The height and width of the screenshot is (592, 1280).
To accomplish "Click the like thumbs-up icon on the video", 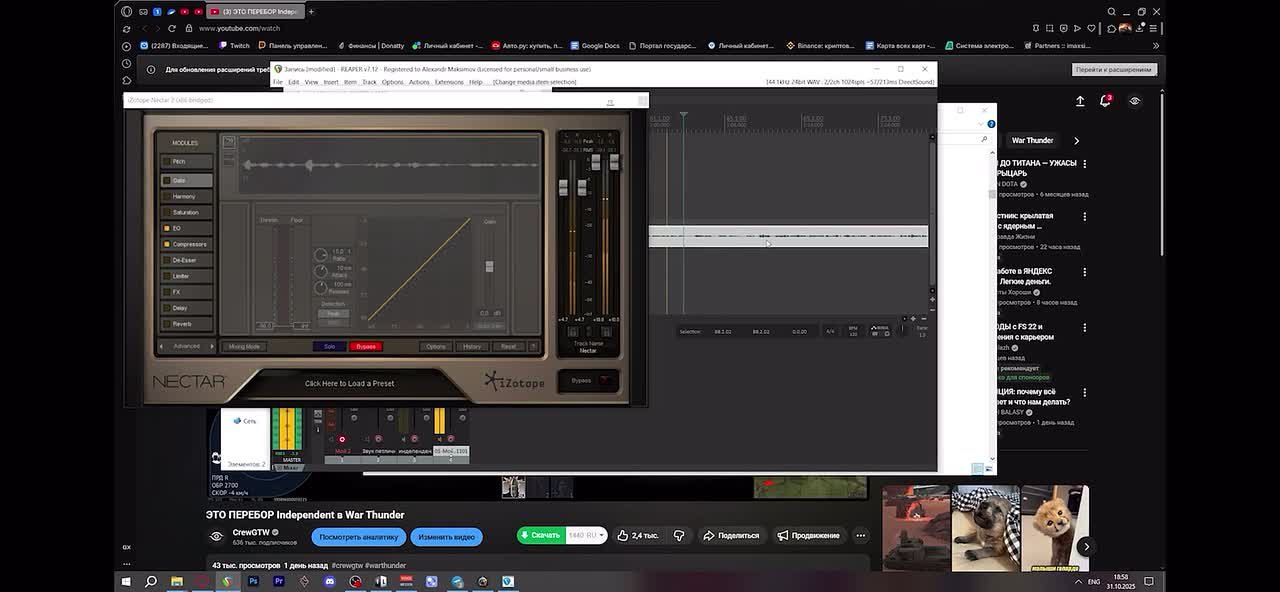I will [623, 536].
